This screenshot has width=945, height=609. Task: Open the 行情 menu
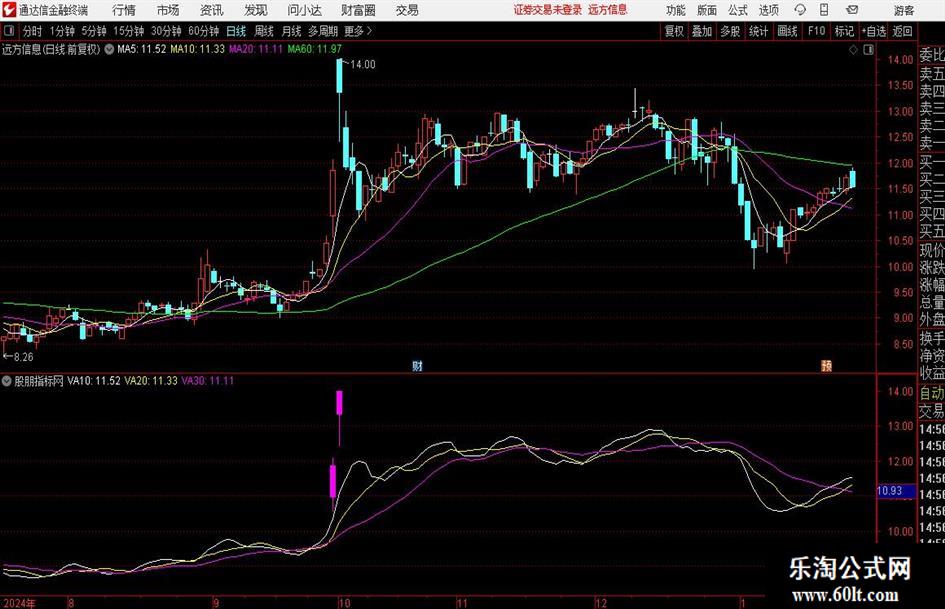point(124,10)
